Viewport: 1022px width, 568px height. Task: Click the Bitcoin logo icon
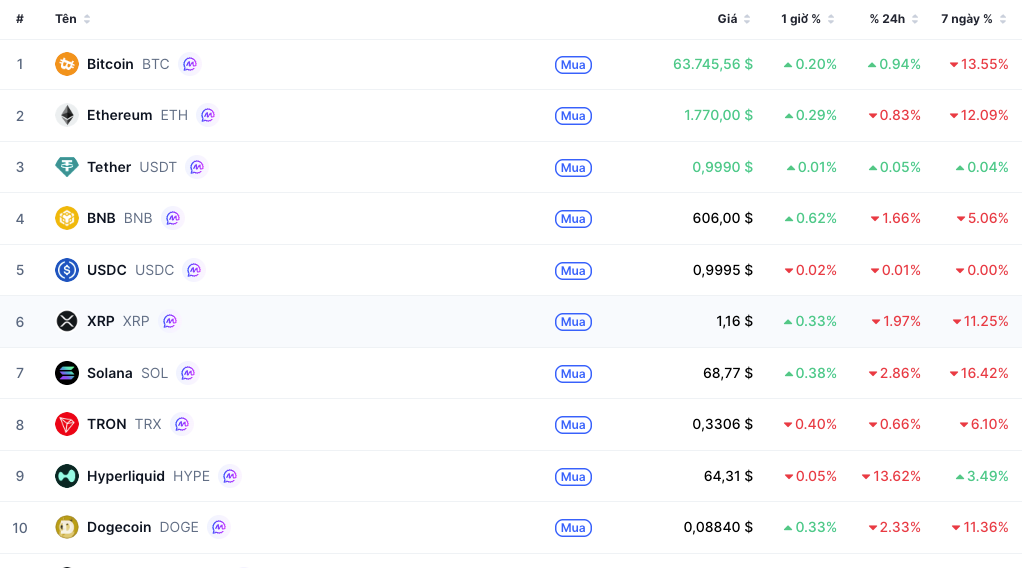(x=66, y=64)
